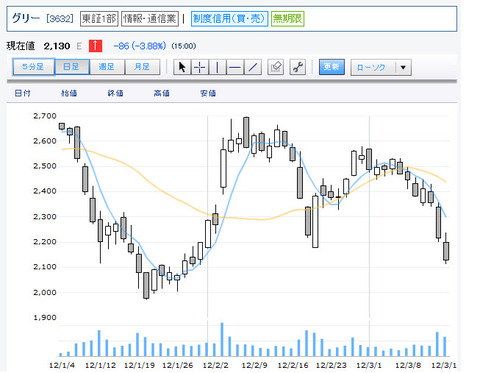
Task: Switch to 日足 daily chart
Action: pos(72,67)
